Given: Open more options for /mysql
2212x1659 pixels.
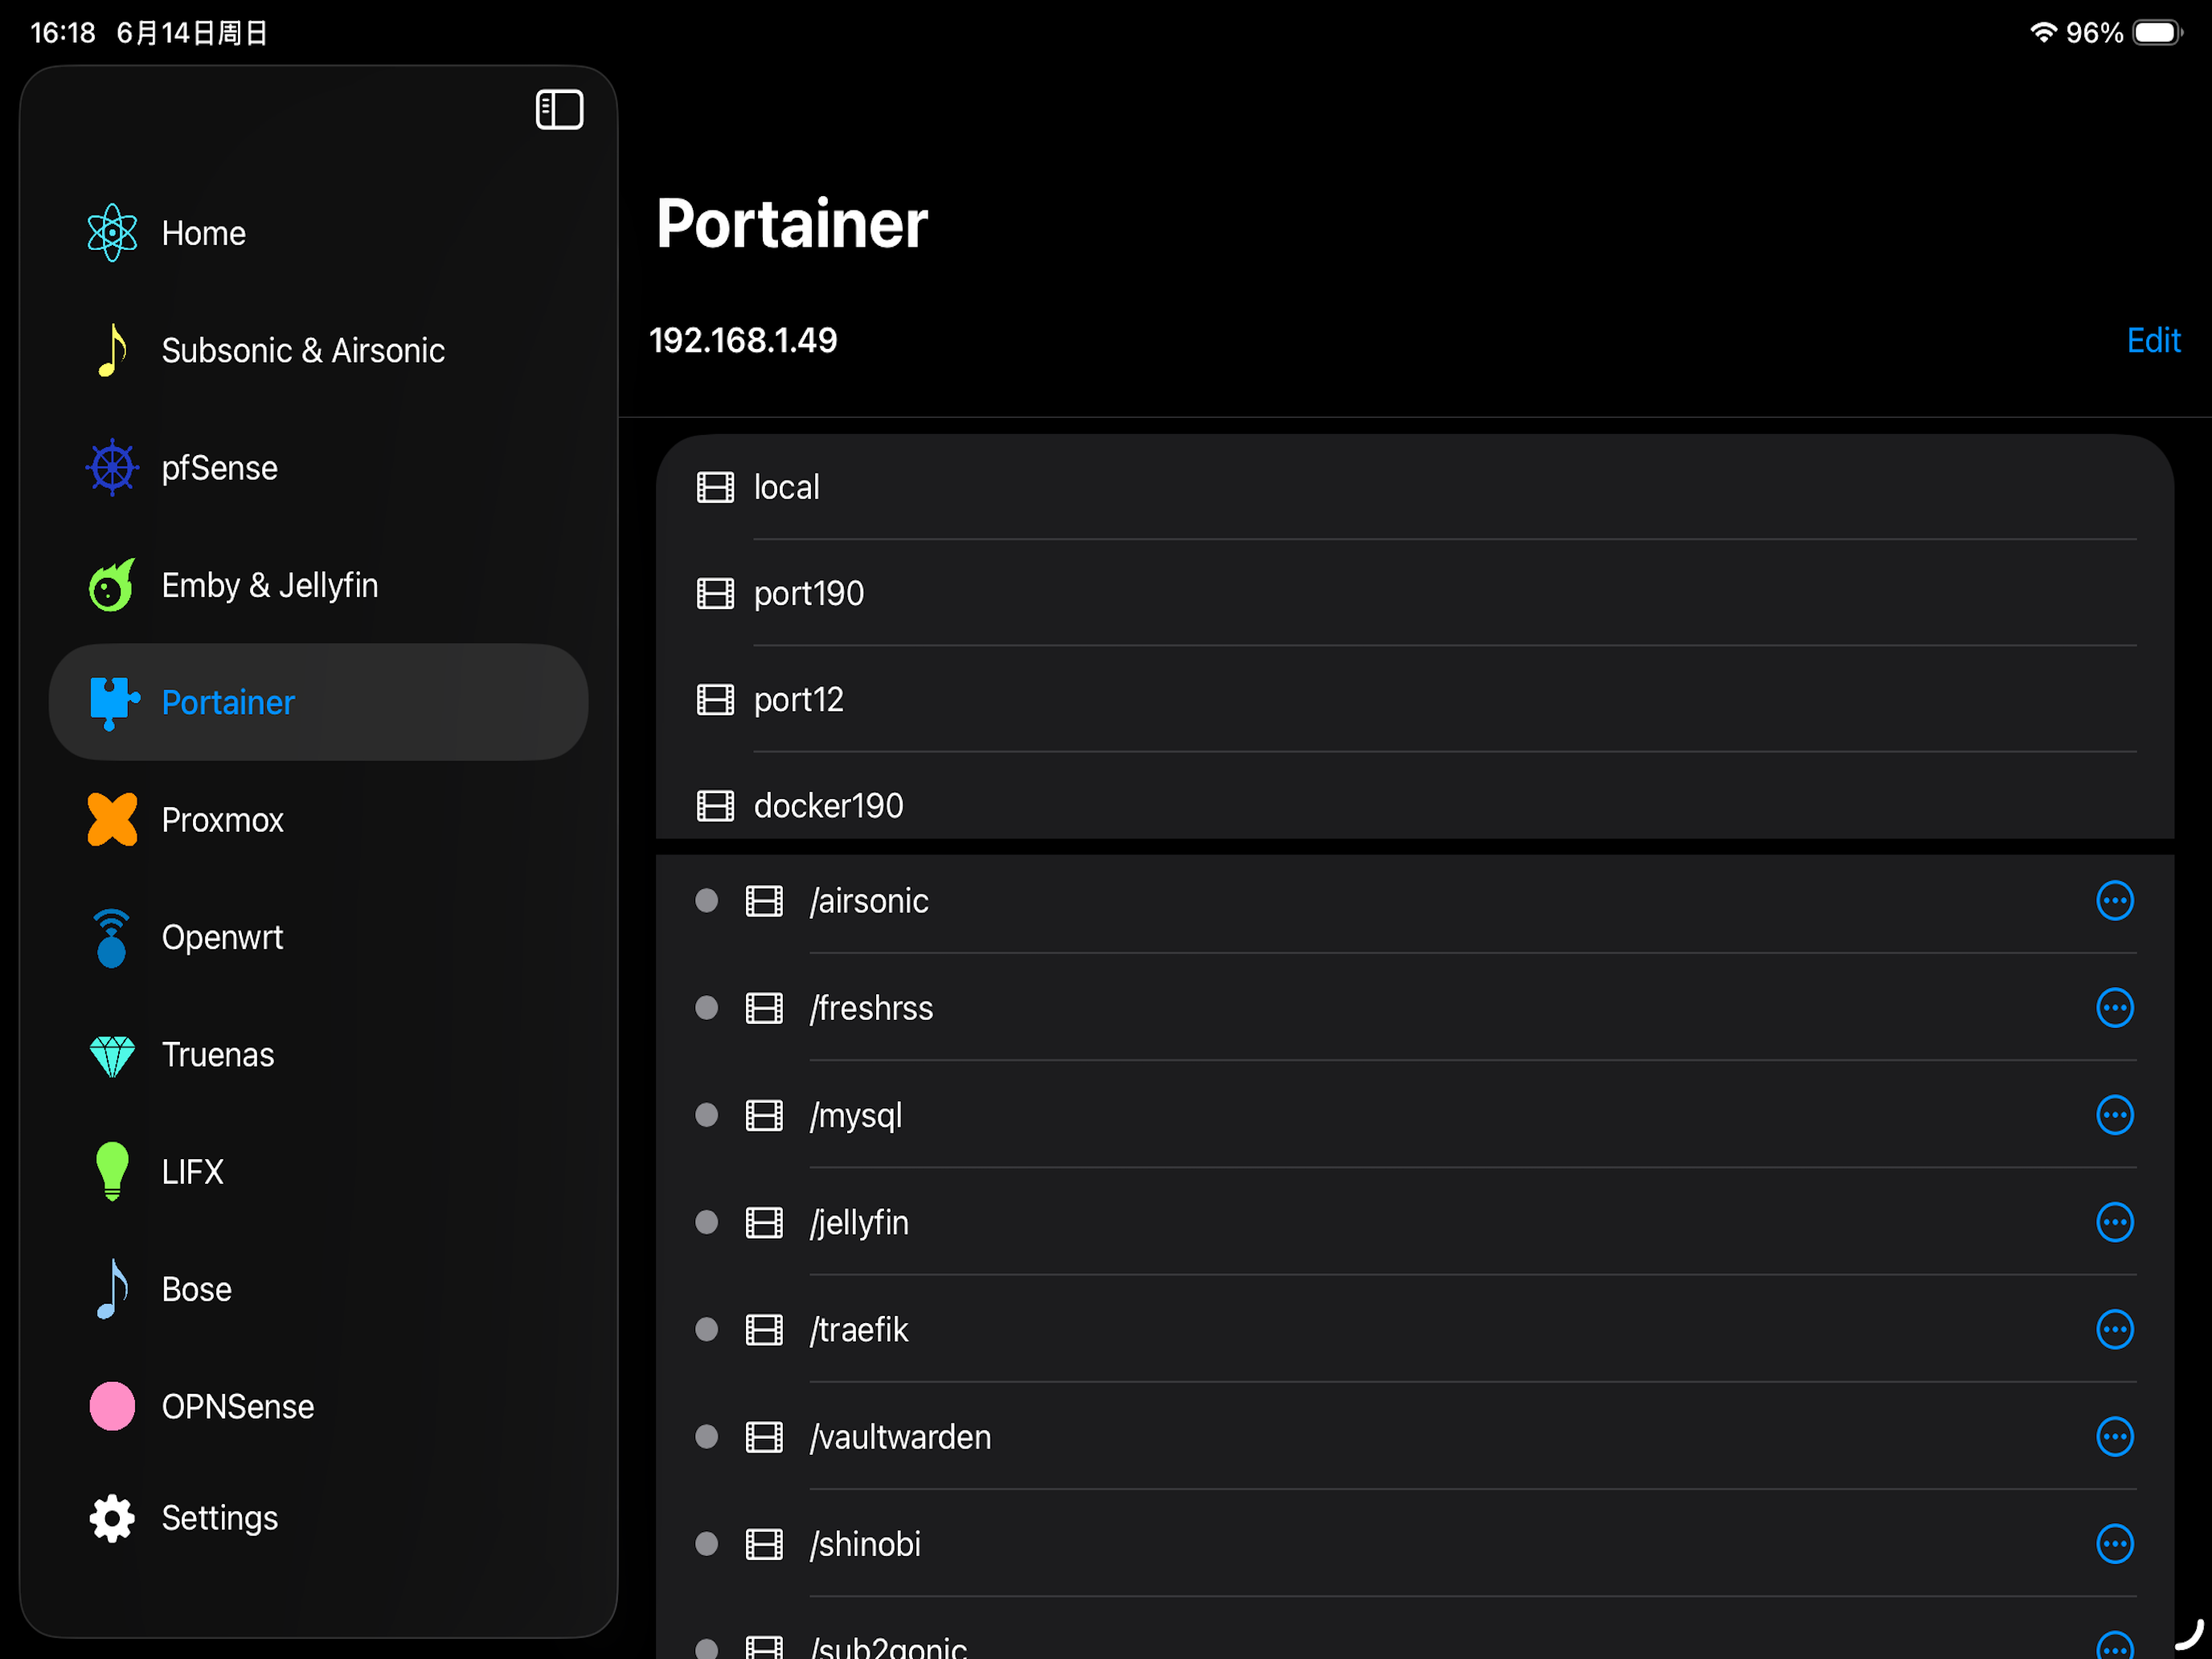Looking at the screenshot, I should click(2114, 1115).
